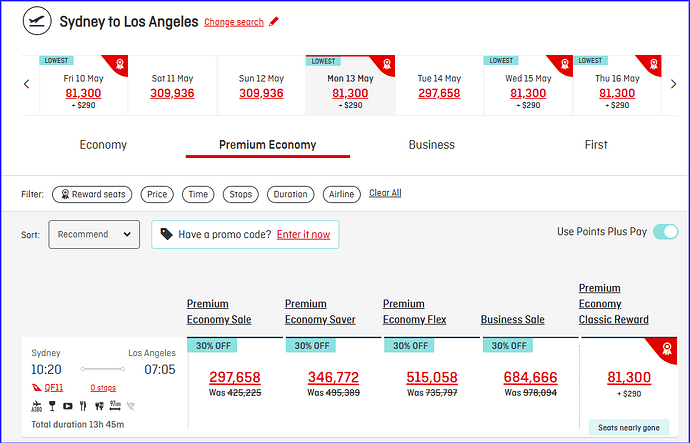Viewport: 690px width, 443px height.
Task: Toggle the Reward seats filter chip
Action: [x=92, y=194]
